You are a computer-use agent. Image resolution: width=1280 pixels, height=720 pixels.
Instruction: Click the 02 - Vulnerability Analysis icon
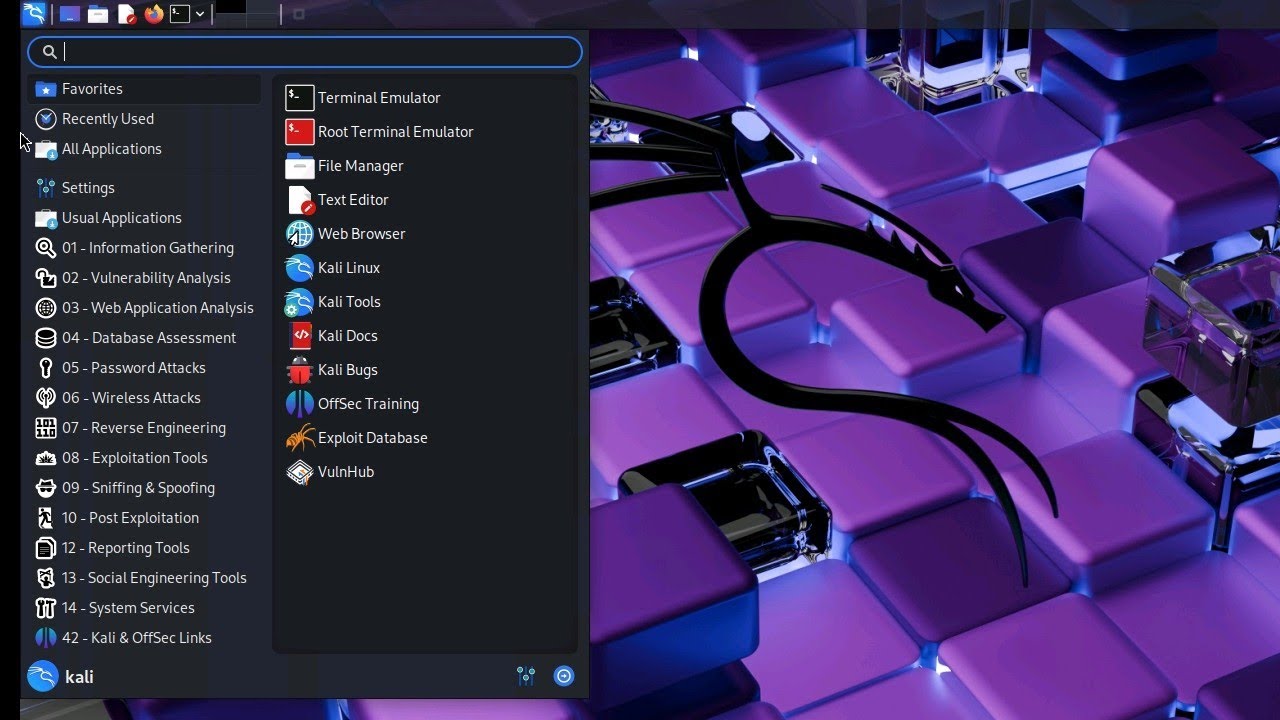(x=46, y=278)
